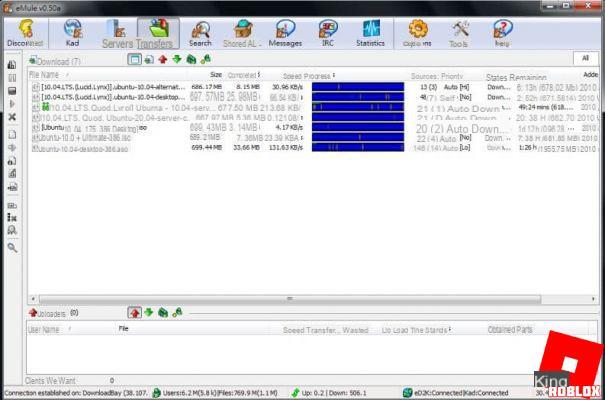The image size is (605, 400).
Task: Click progress bar of ubuntu-10.04-alternate download
Action: click(358, 87)
